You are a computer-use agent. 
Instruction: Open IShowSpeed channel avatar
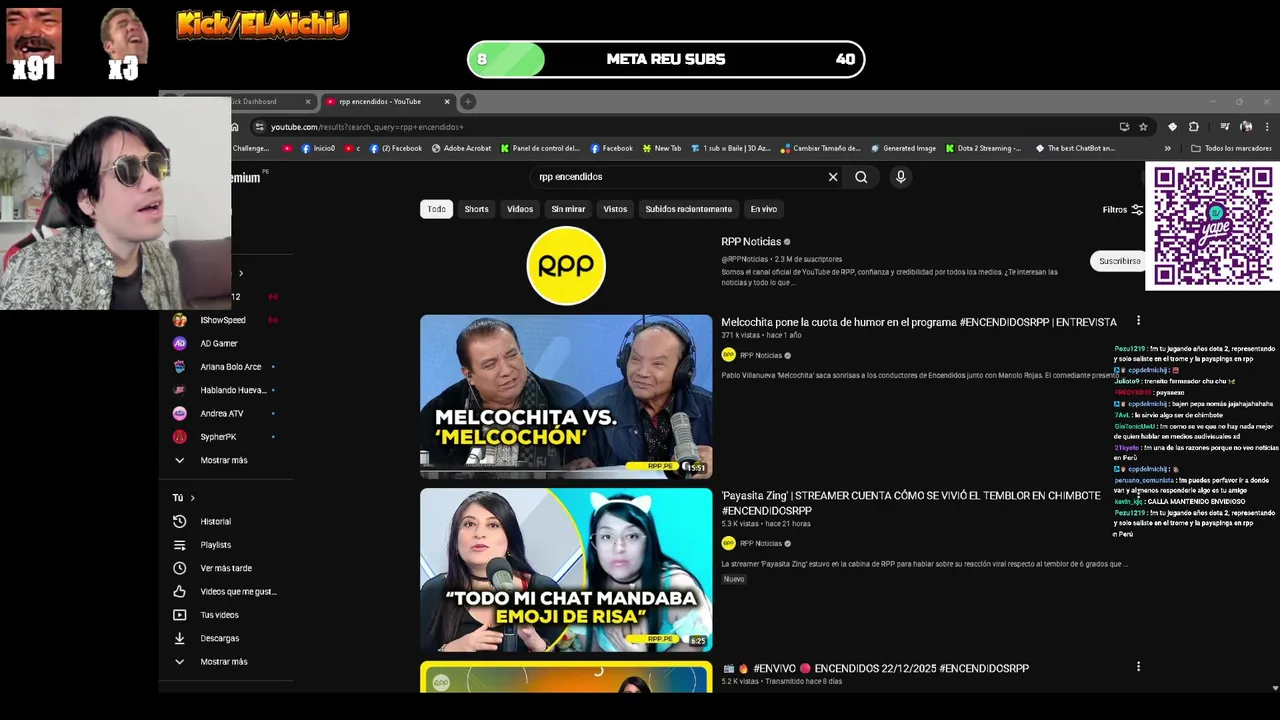180,320
